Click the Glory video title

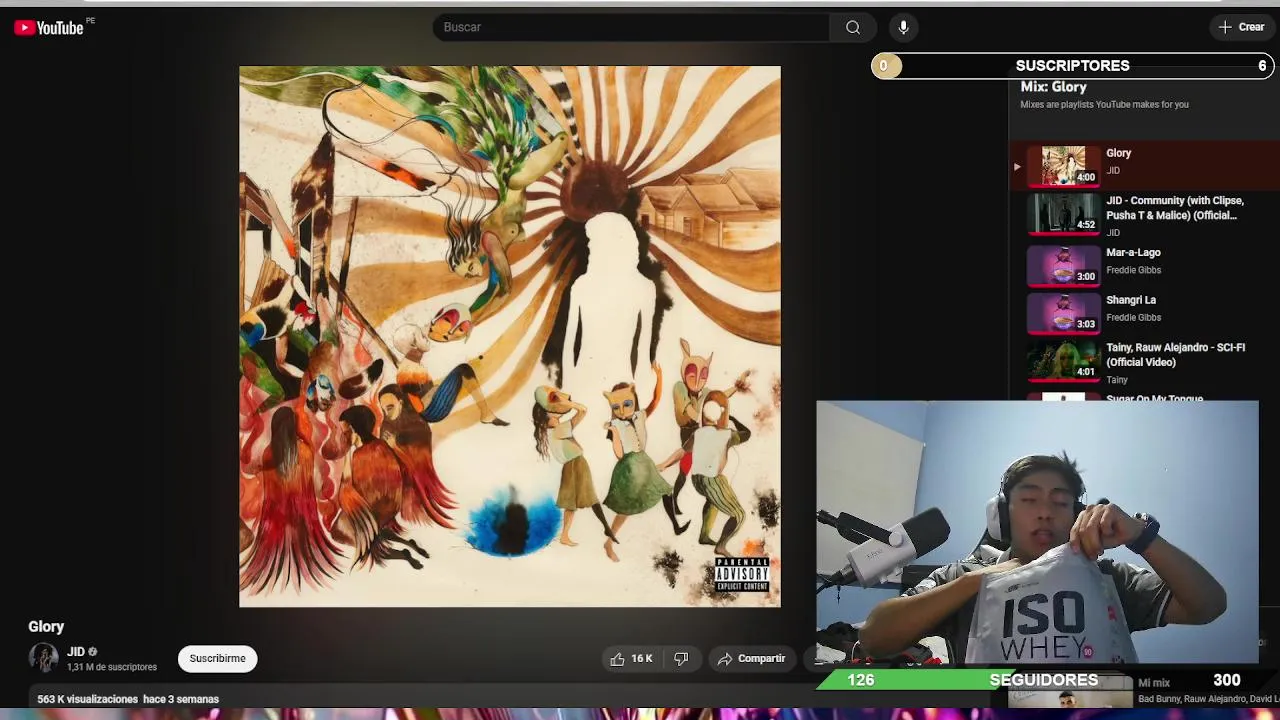(46, 626)
